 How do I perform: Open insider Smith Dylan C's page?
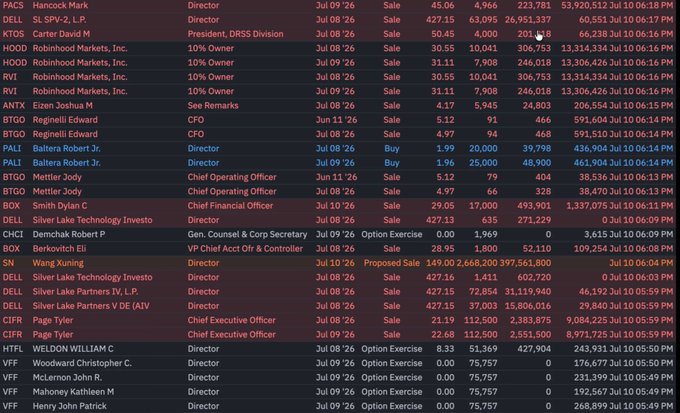[x=60, y=206]
